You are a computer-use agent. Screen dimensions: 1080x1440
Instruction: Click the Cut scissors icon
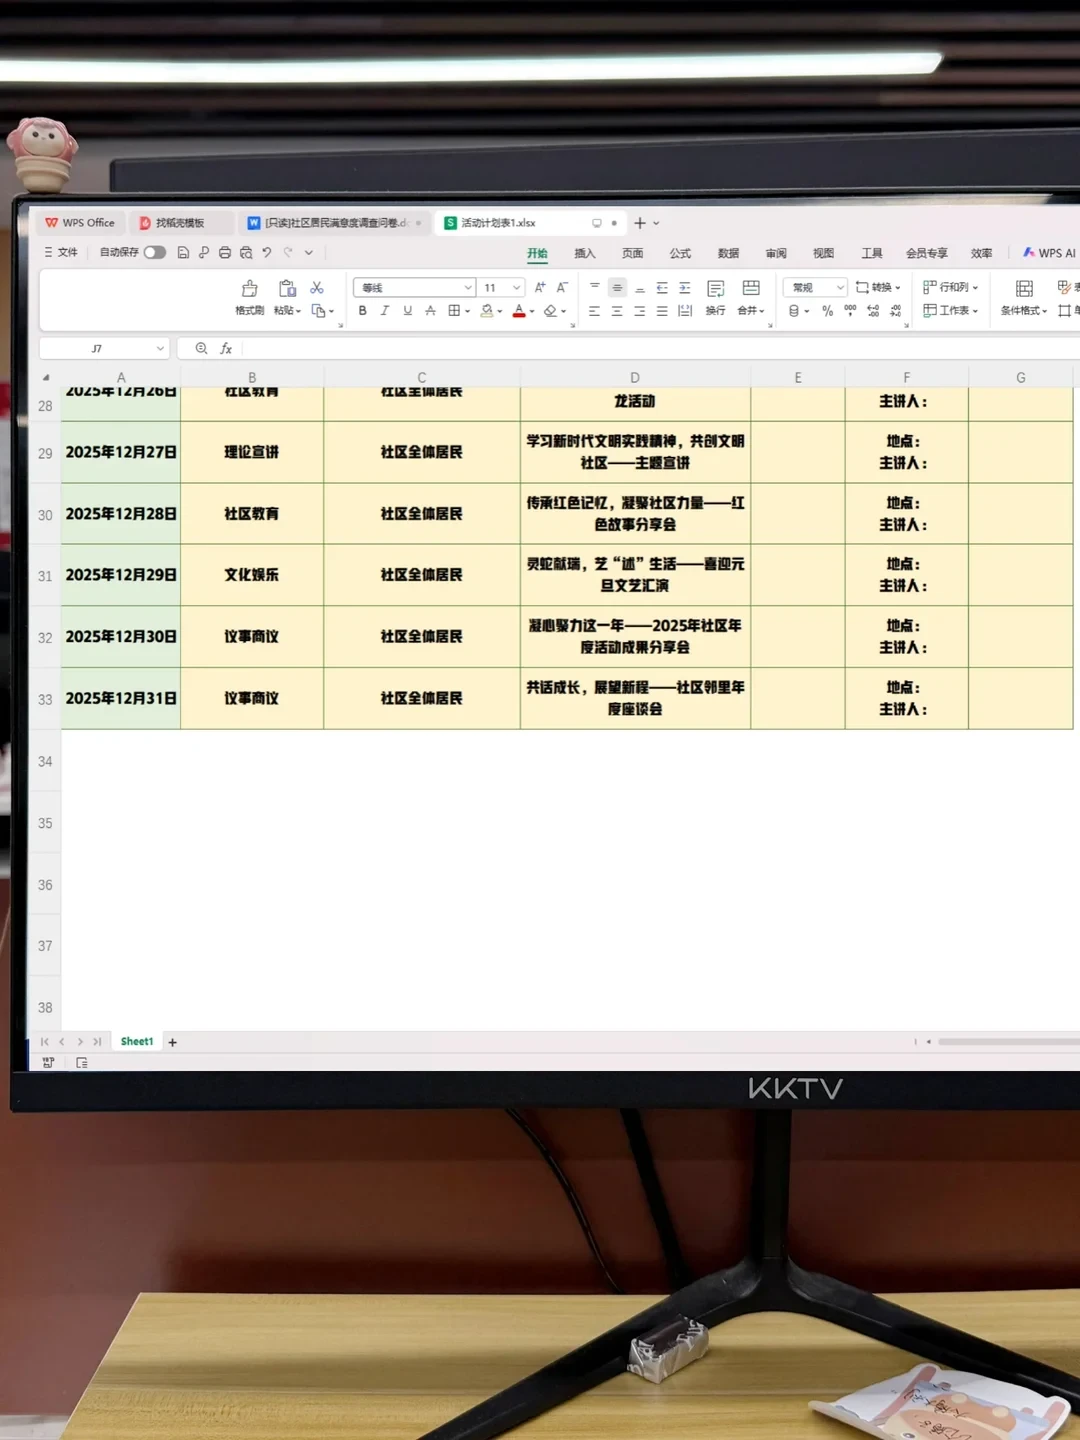point(317,288)
